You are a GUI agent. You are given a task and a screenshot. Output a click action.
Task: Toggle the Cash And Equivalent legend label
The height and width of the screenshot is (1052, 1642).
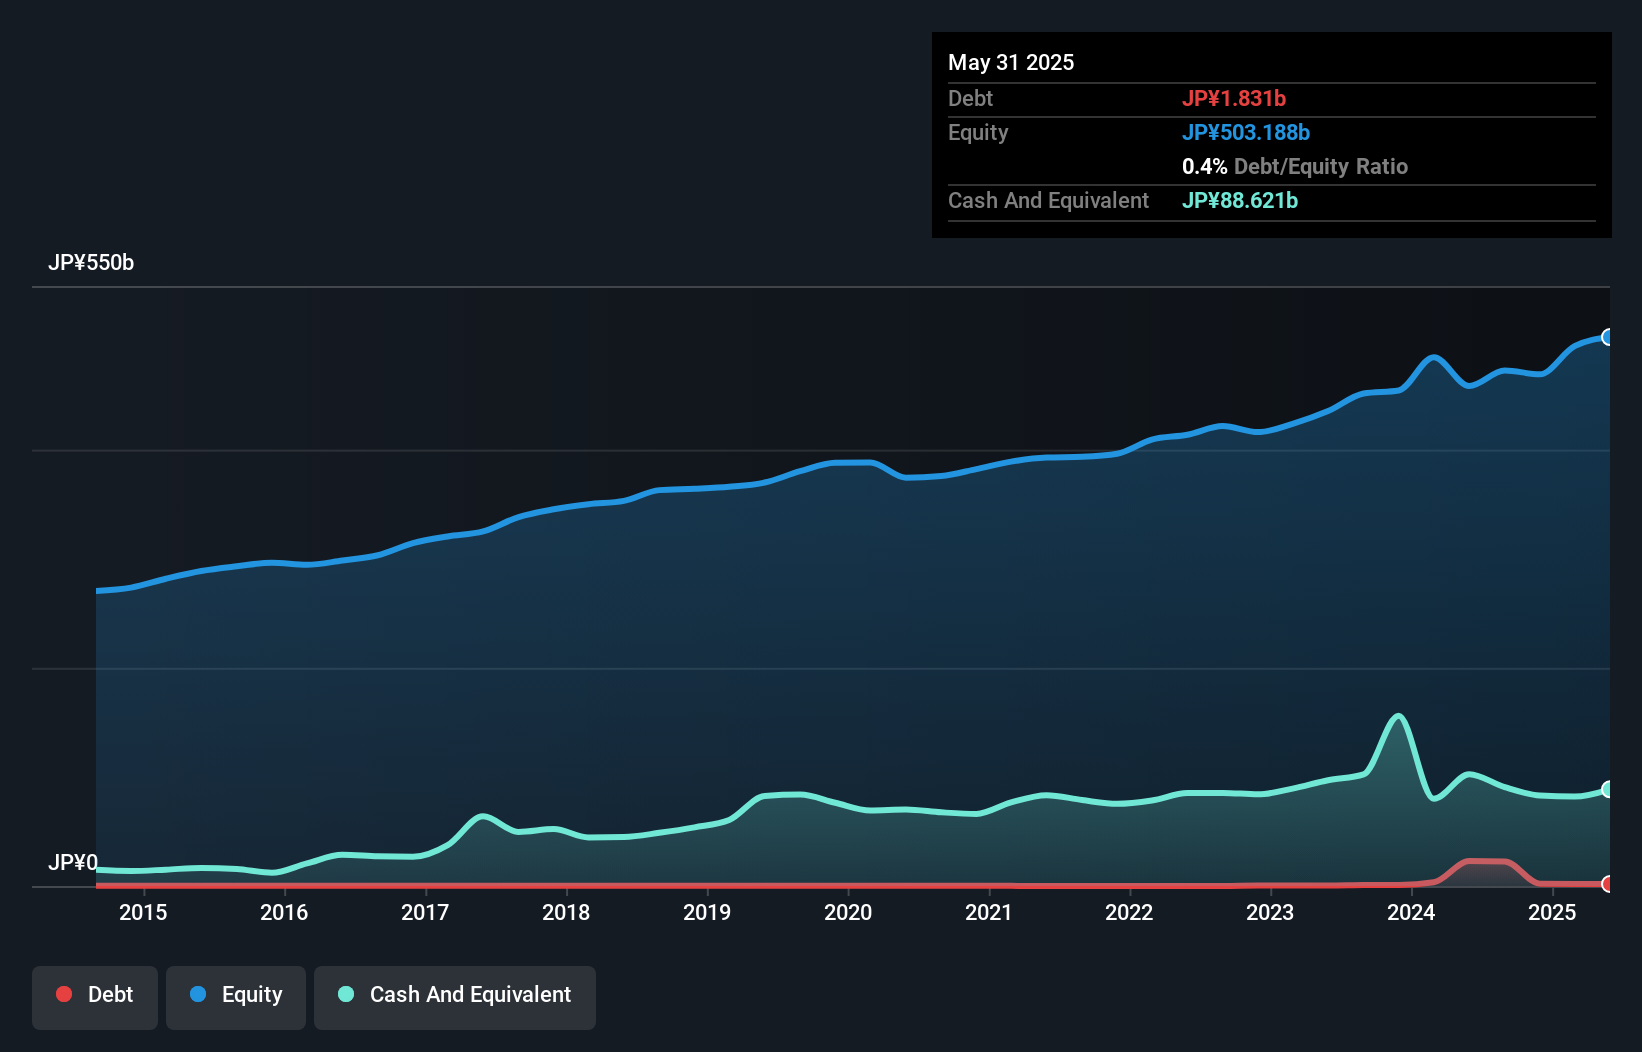pyautogui.click(x=470, y=994)
